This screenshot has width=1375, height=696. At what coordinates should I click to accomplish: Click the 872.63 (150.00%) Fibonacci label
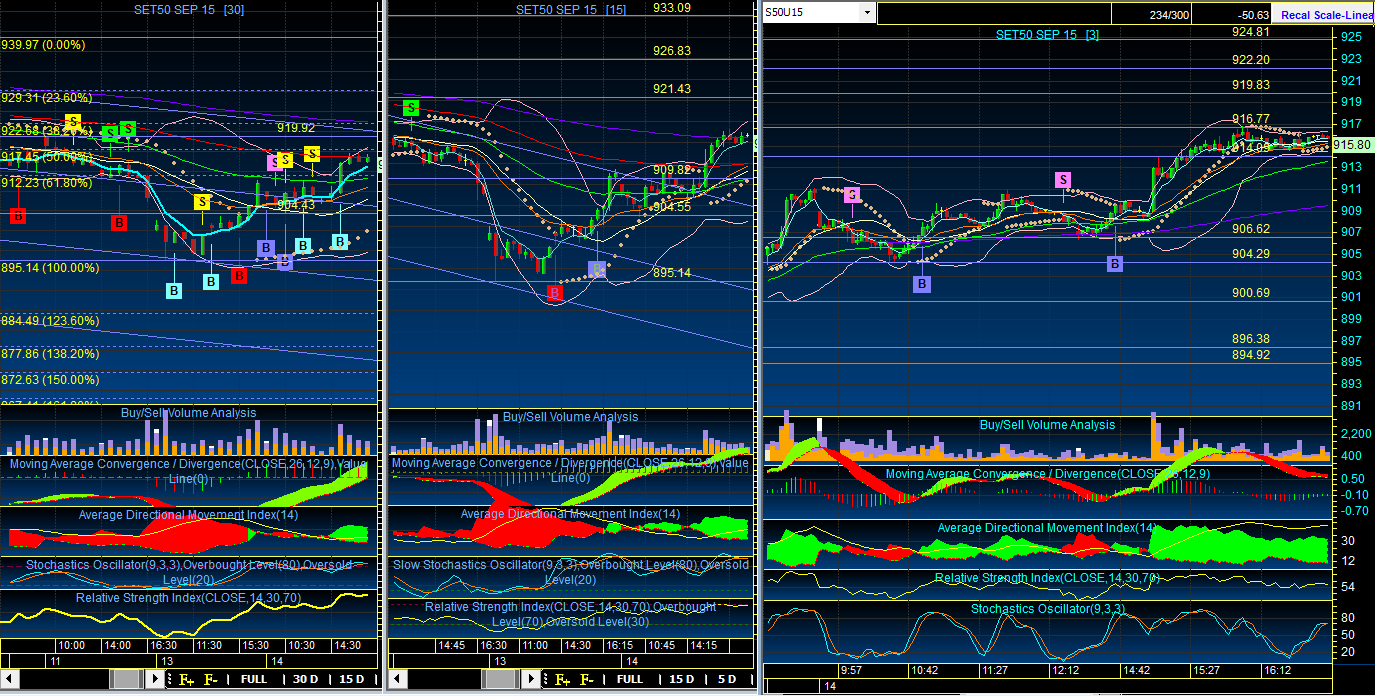[50, 380]
